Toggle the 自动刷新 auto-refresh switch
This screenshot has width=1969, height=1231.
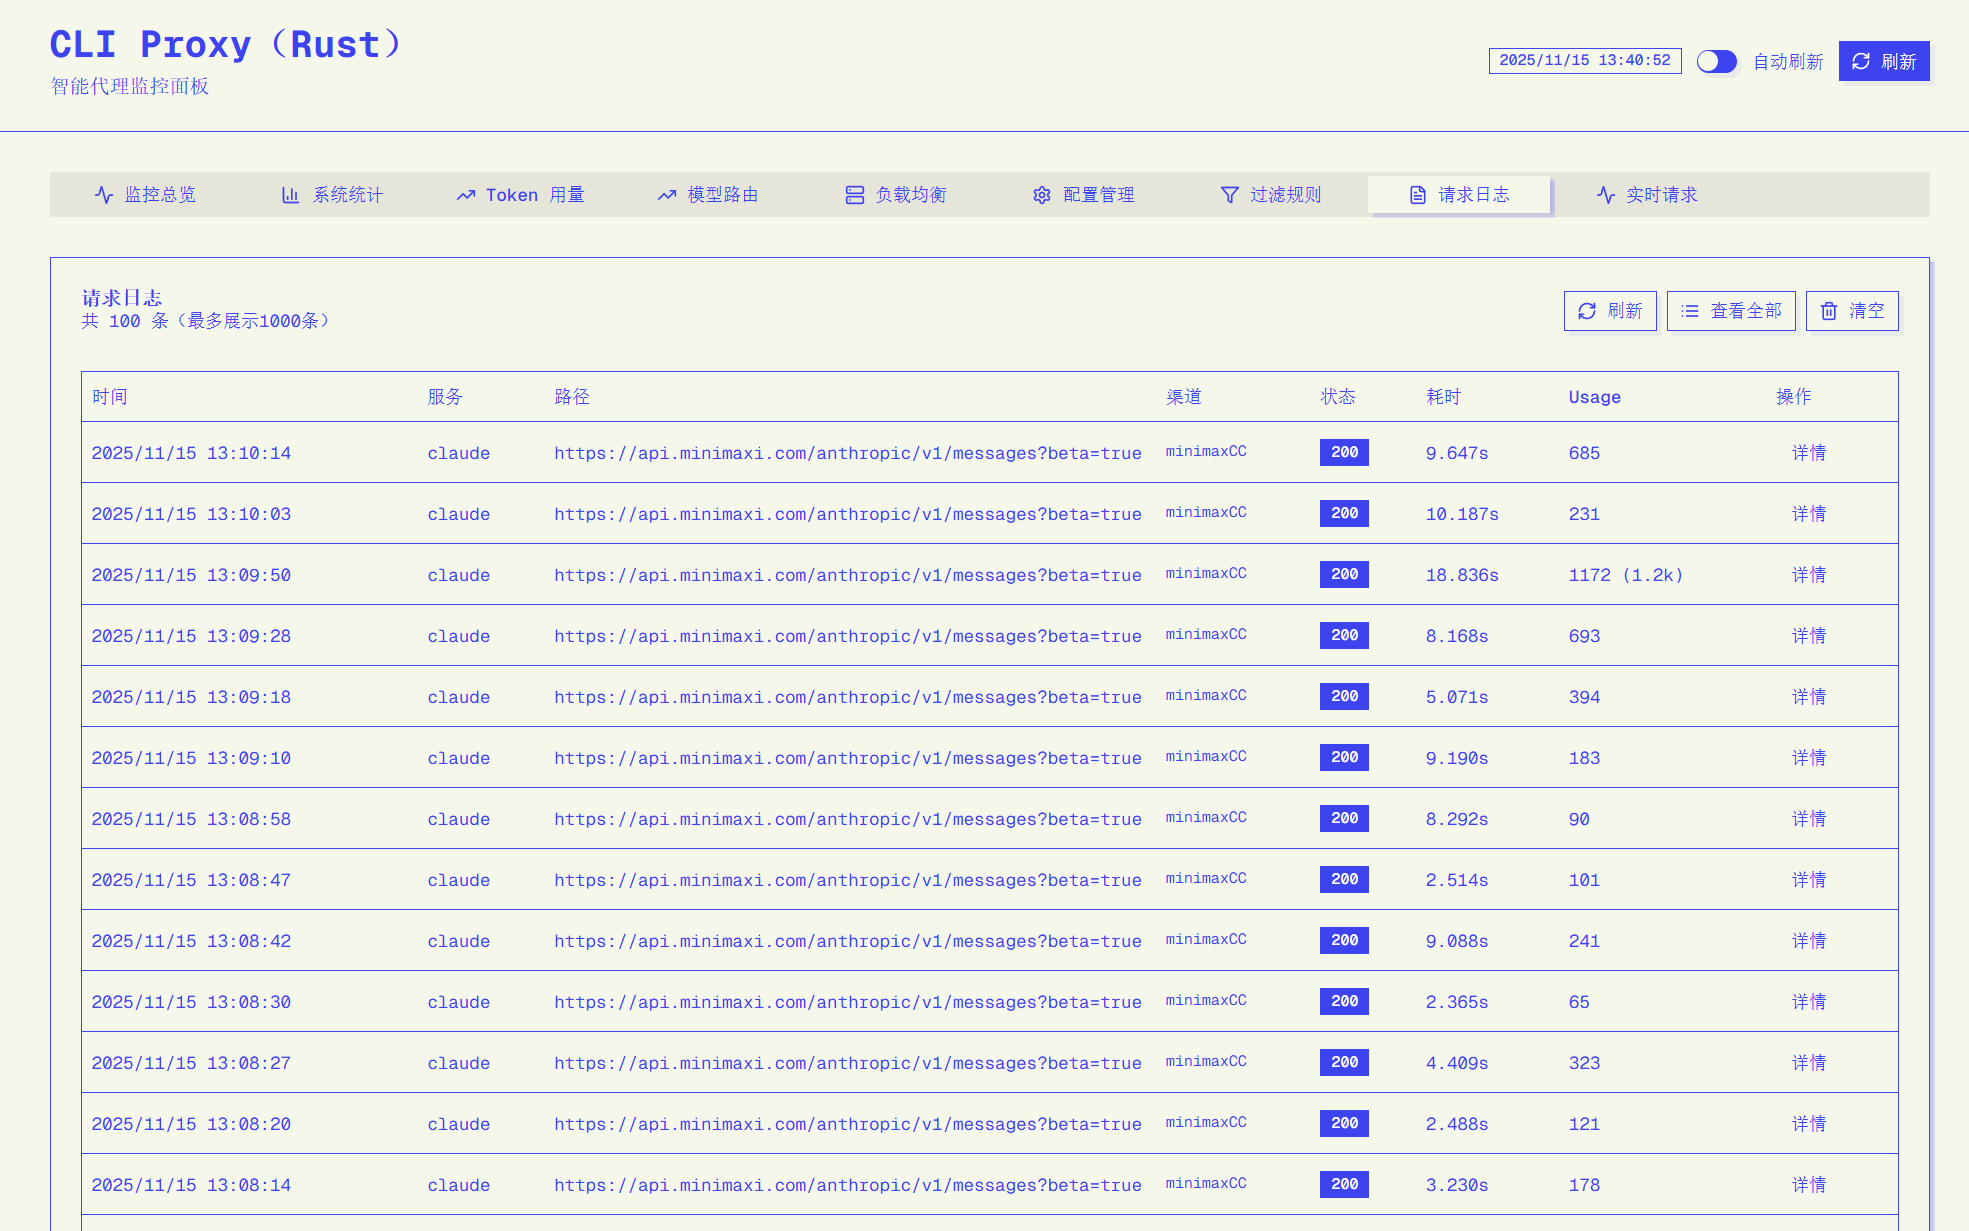pyautogui.click(x=1716, y=61)
